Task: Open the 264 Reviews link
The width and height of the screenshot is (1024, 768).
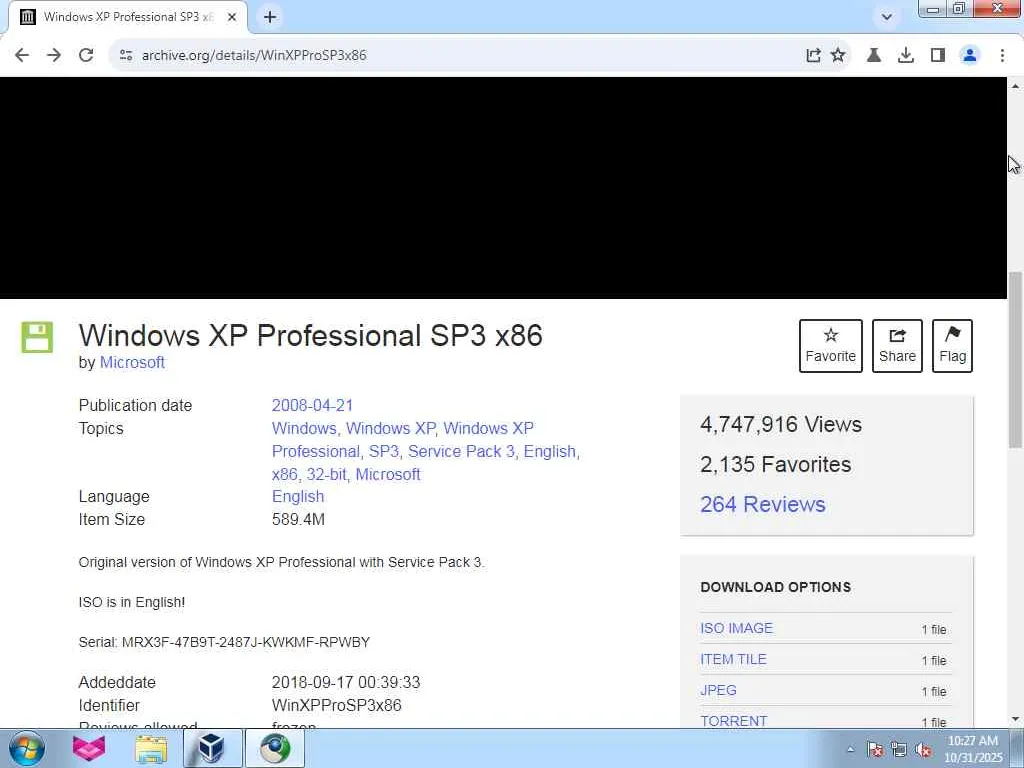Action: point(763,504)
